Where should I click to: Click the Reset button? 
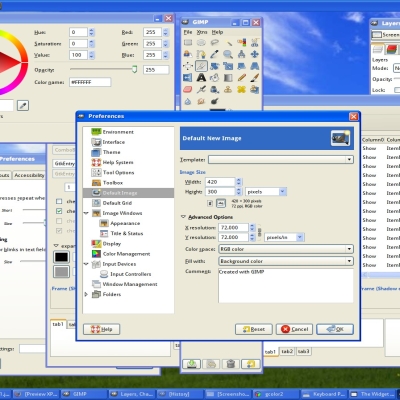(254, 329)
